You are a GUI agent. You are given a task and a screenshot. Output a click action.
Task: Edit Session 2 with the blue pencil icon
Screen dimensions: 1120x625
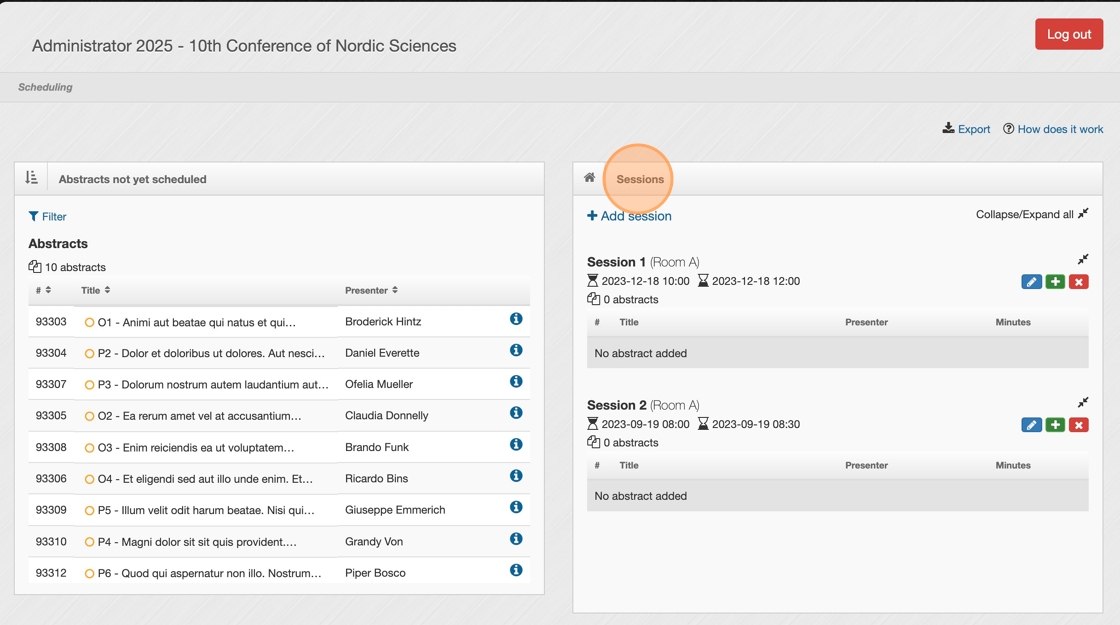pos(1031,425)
